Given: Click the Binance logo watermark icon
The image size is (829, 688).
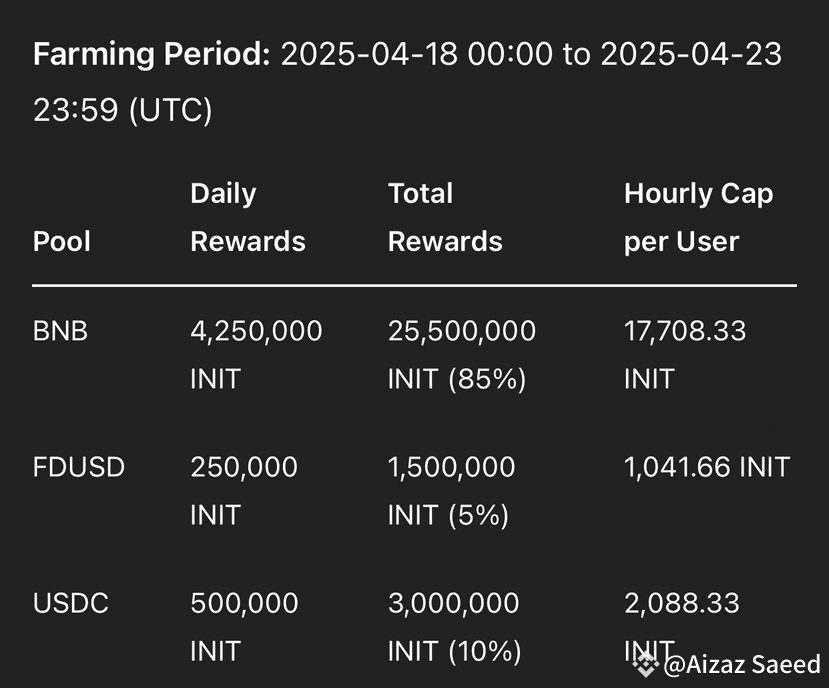Looking at the screenshot, I should [645, 663].
